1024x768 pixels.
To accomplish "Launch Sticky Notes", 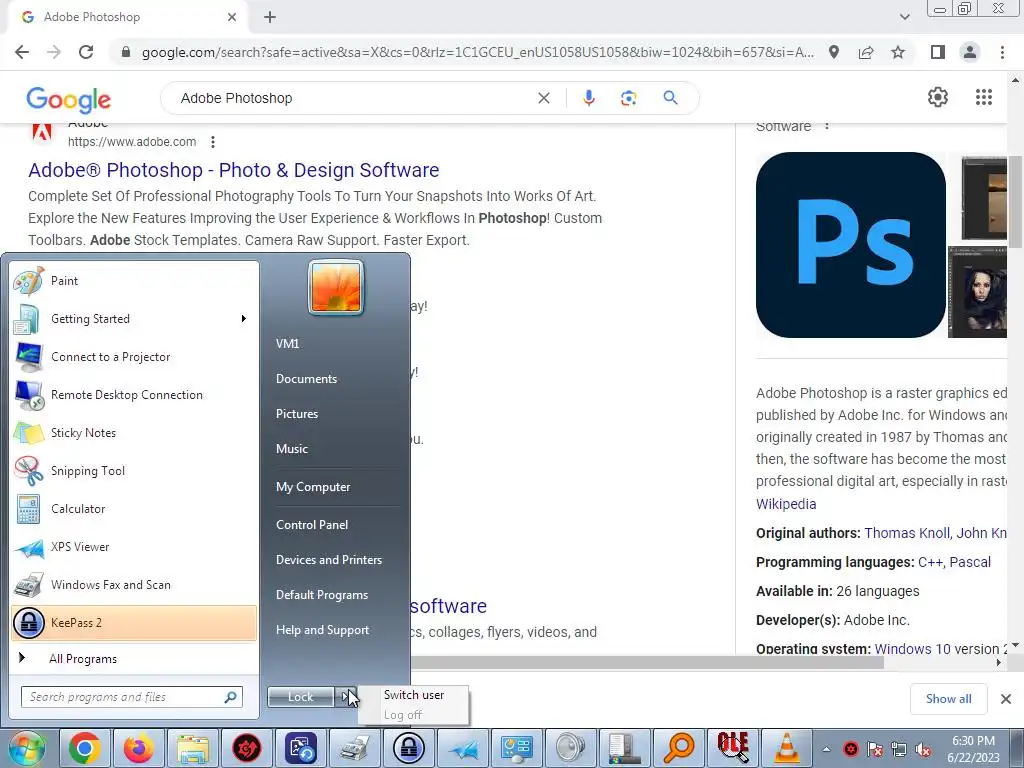I will pyautogui.click(x=134, y=432).
